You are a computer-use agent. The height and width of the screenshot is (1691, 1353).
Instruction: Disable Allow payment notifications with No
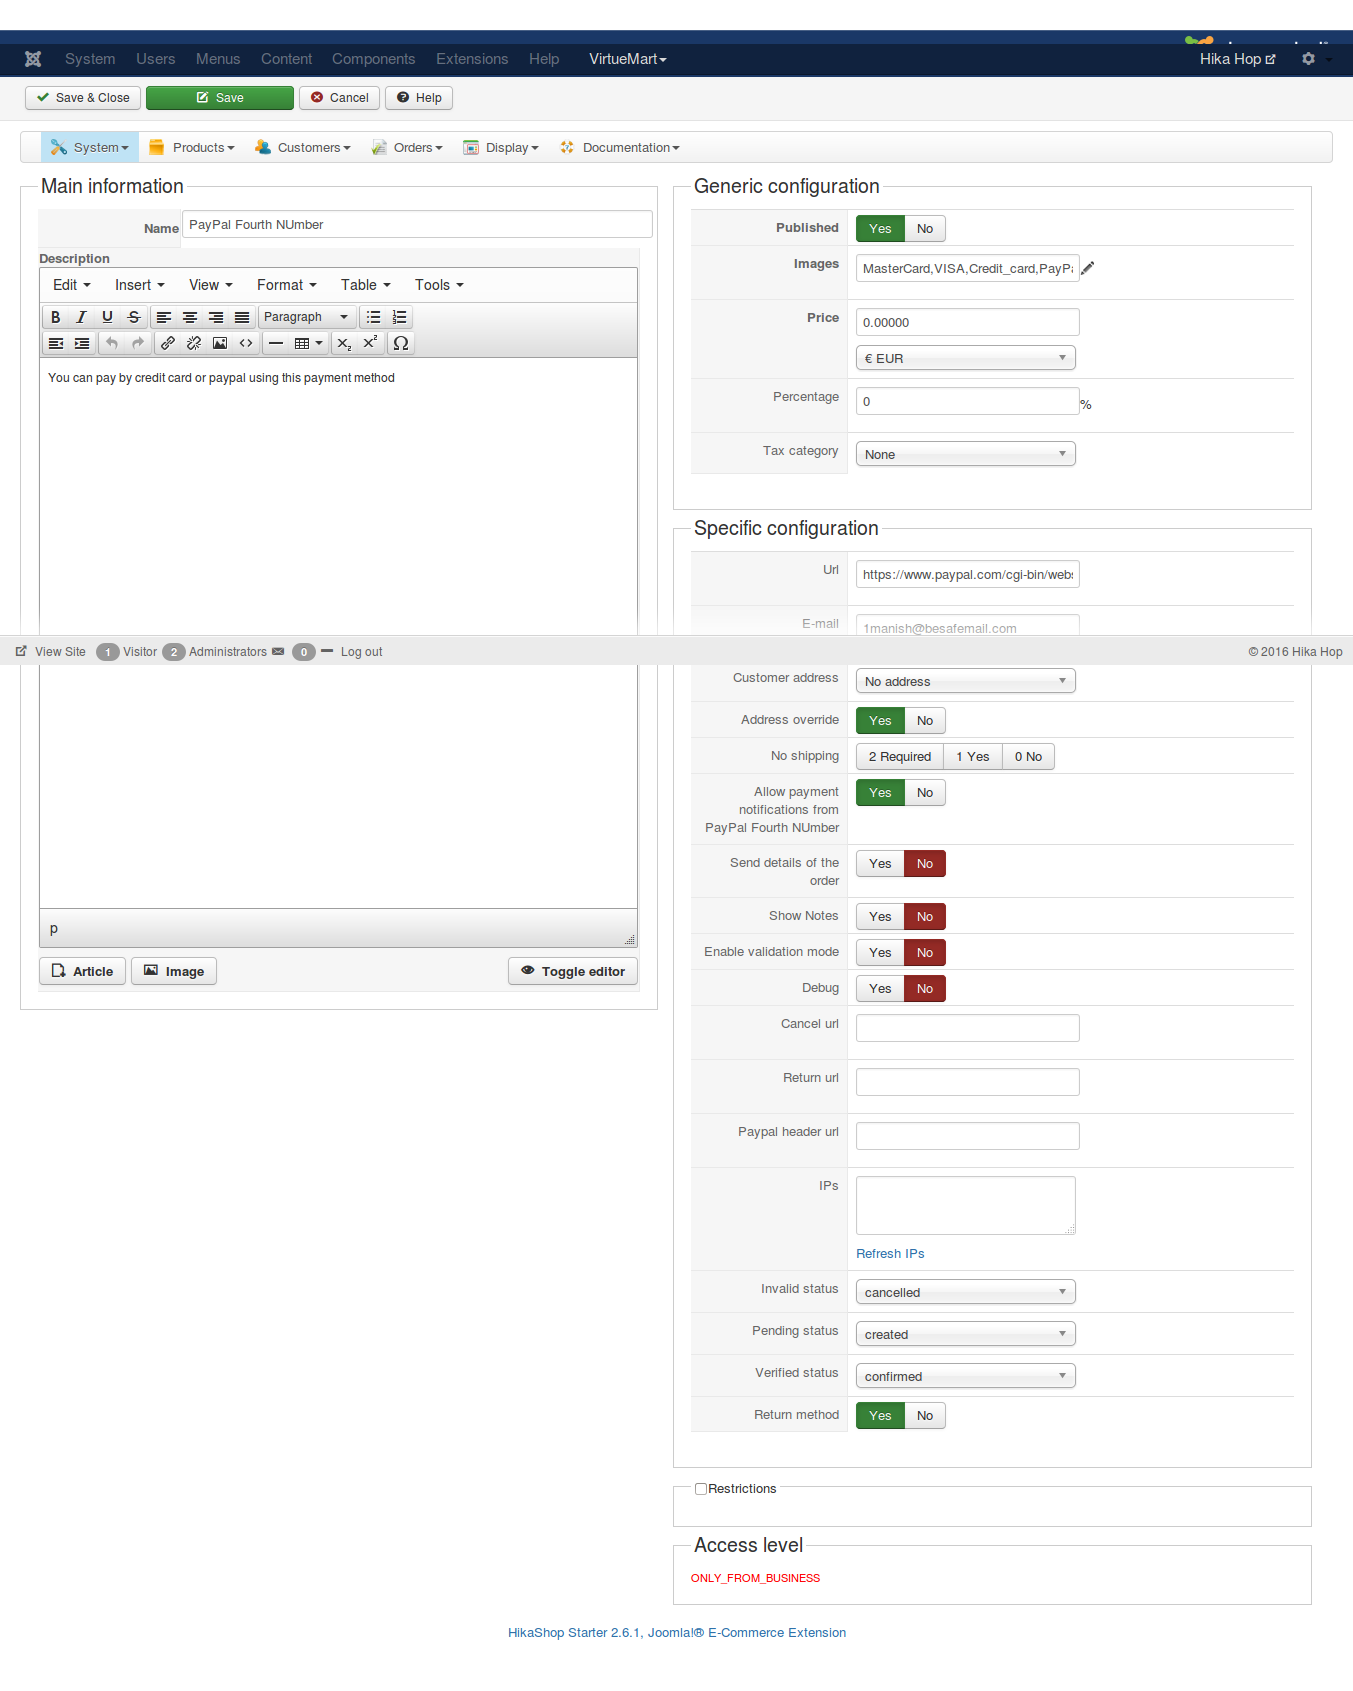pos(925,793)
